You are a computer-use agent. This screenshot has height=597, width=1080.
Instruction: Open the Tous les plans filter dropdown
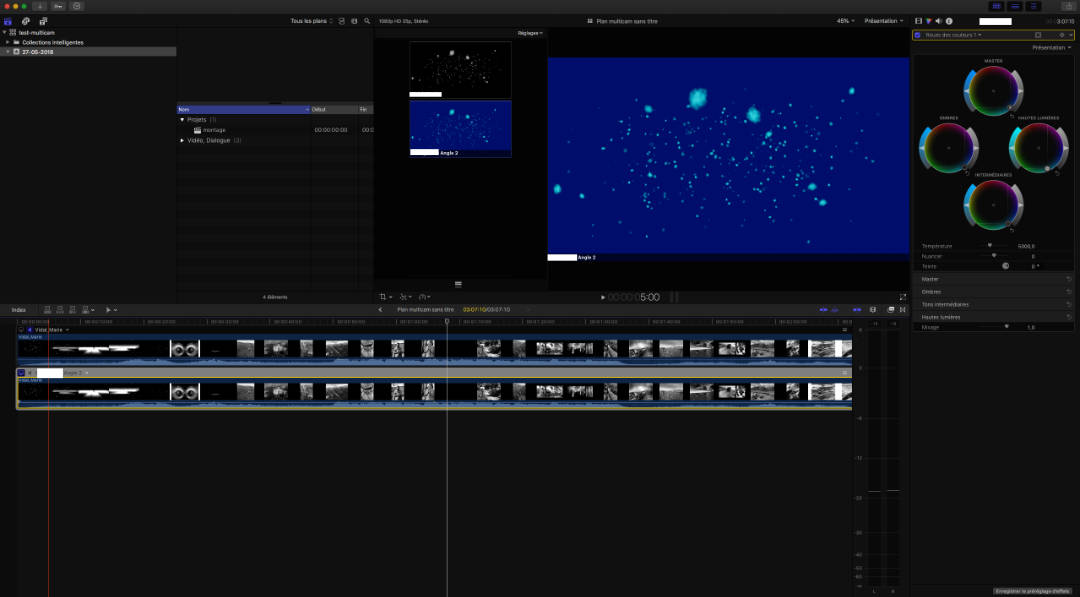[x=312, y=21]
